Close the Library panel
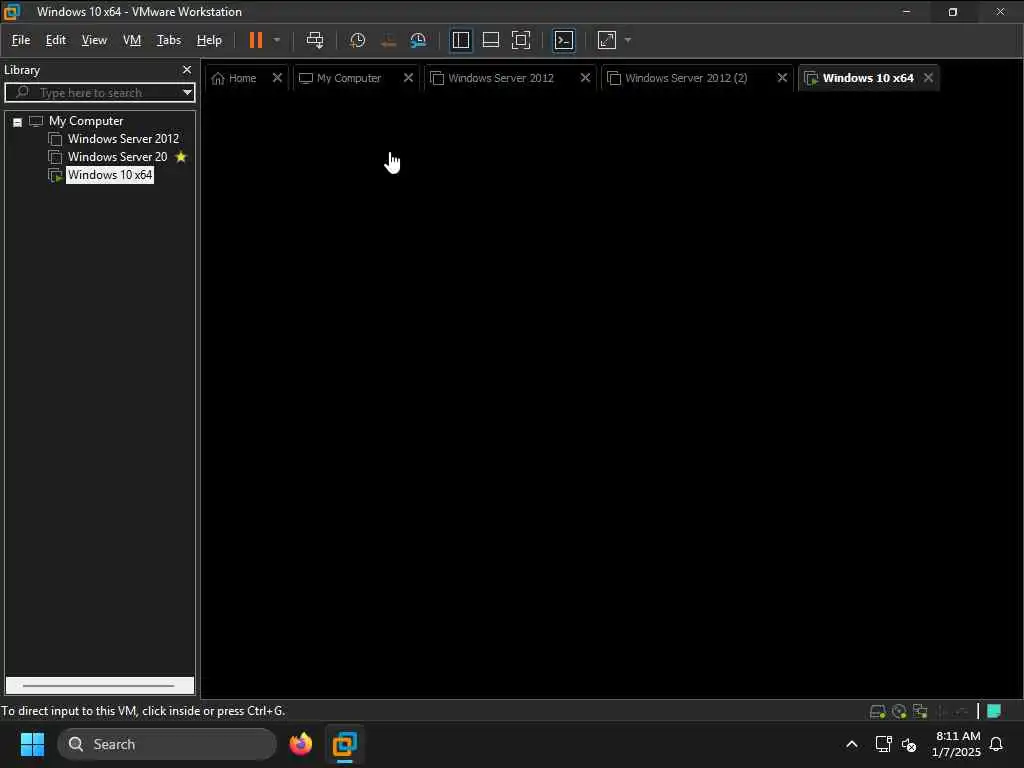This screenshot has height=768, width=1024. (187, 70)
